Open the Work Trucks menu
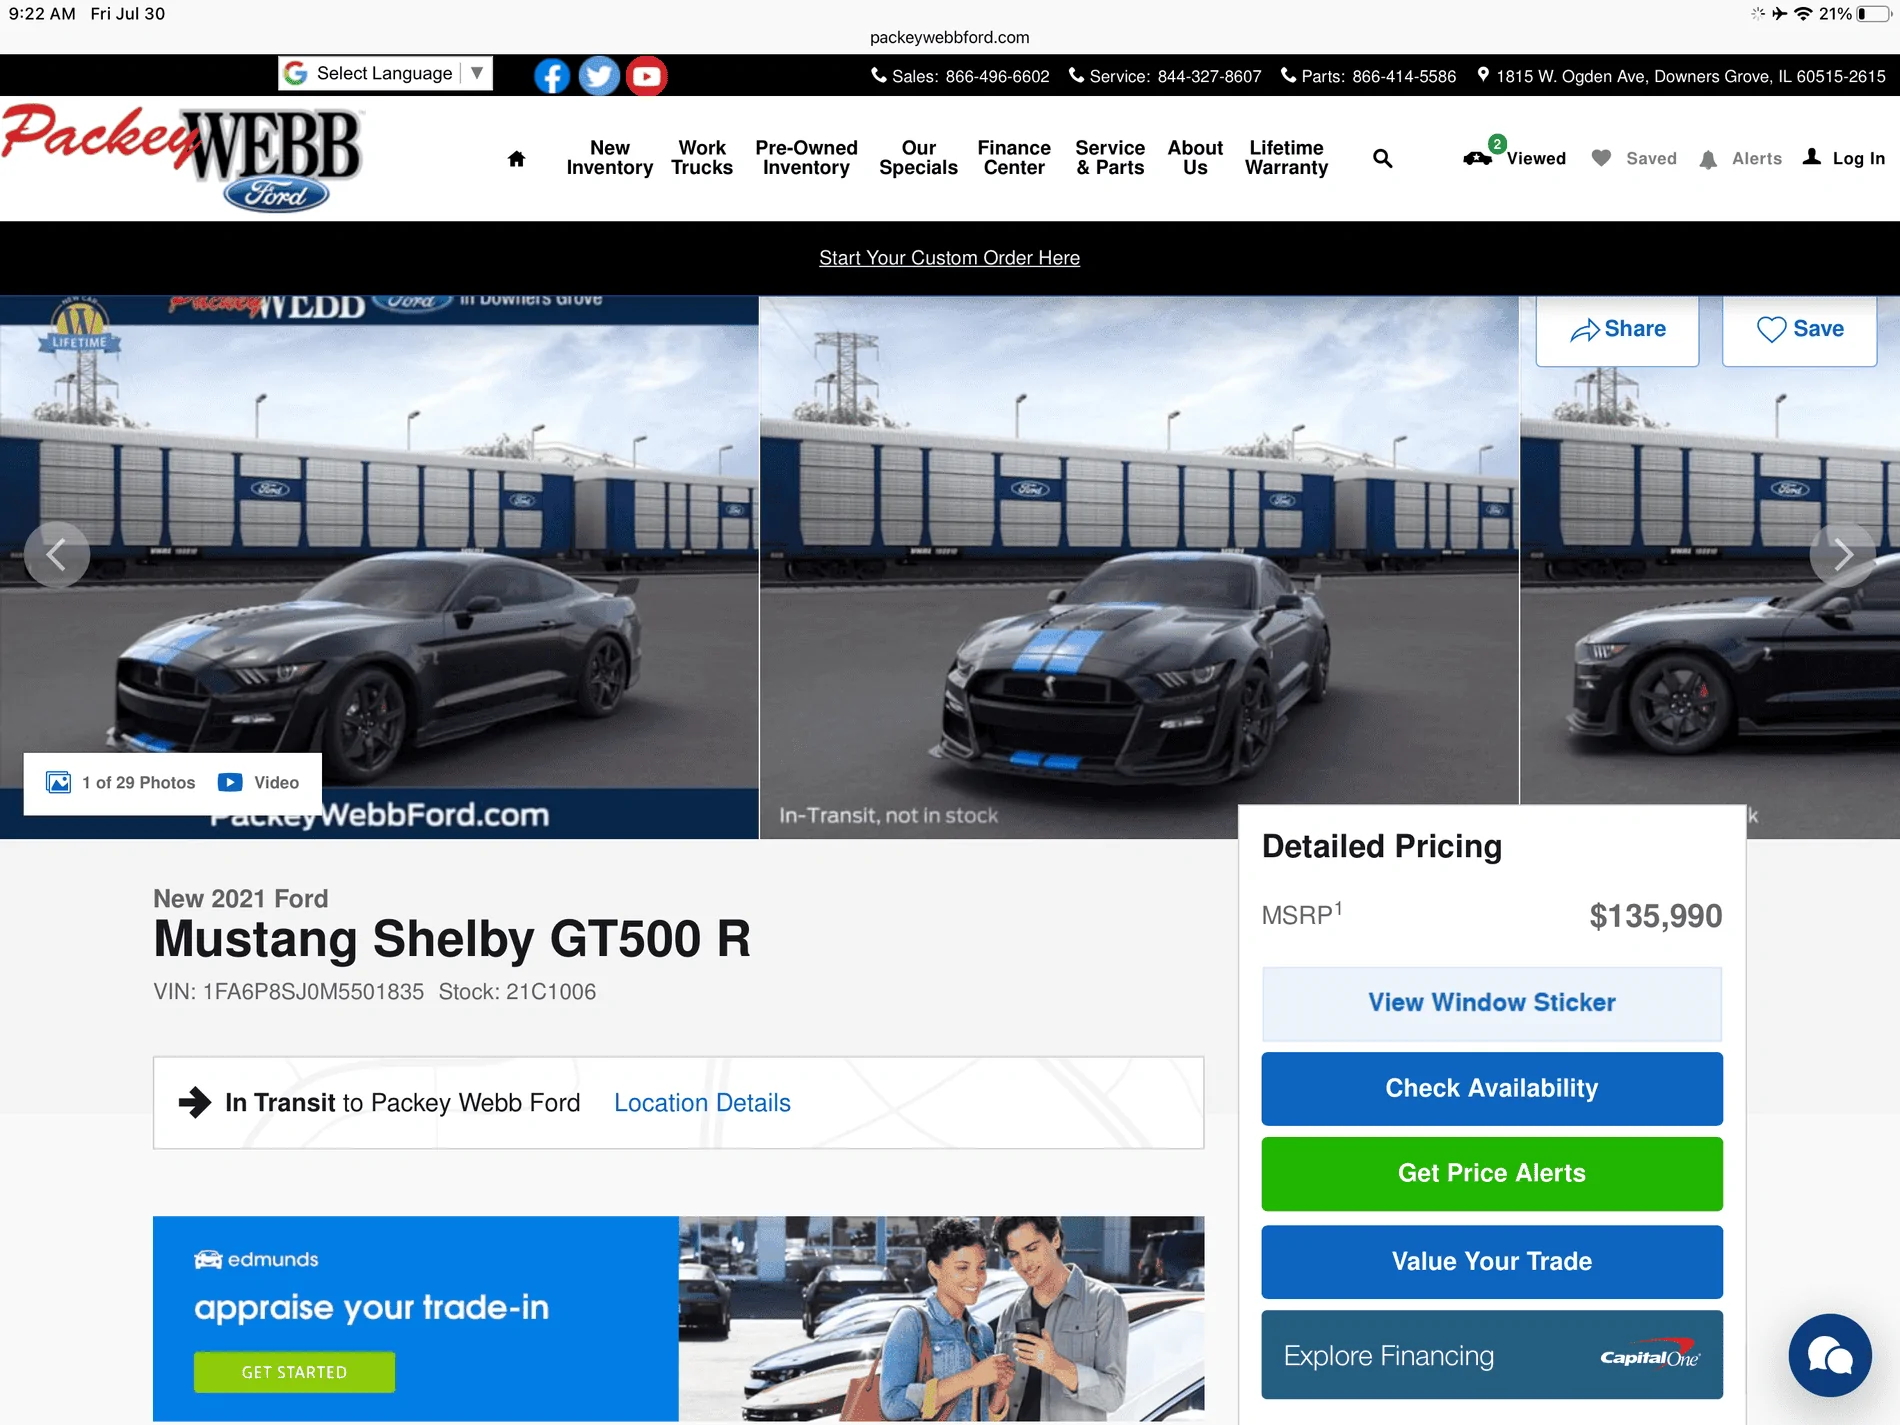This screenshot has width=1900, height=1425. coord(702,158)
